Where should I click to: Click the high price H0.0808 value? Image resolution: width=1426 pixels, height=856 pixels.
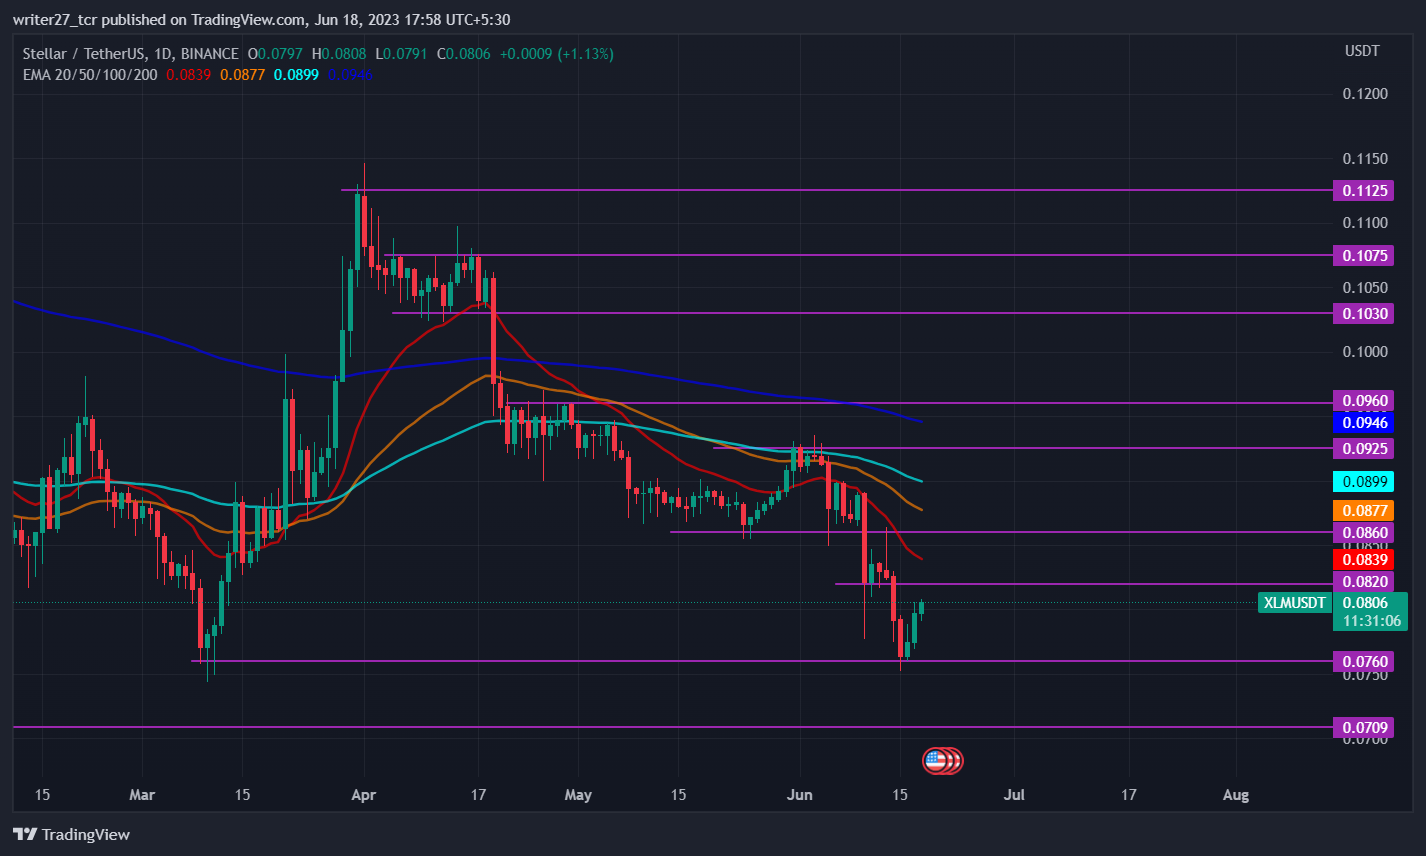click(x=340, y=54)
